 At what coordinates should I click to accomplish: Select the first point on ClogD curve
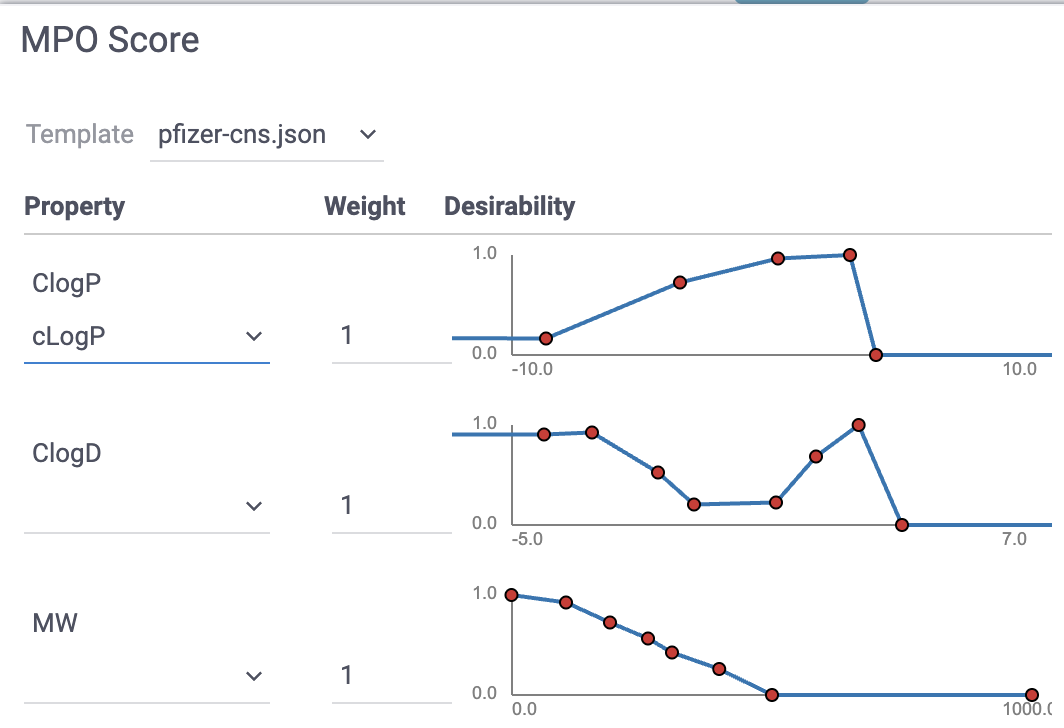tap(544, 434)
